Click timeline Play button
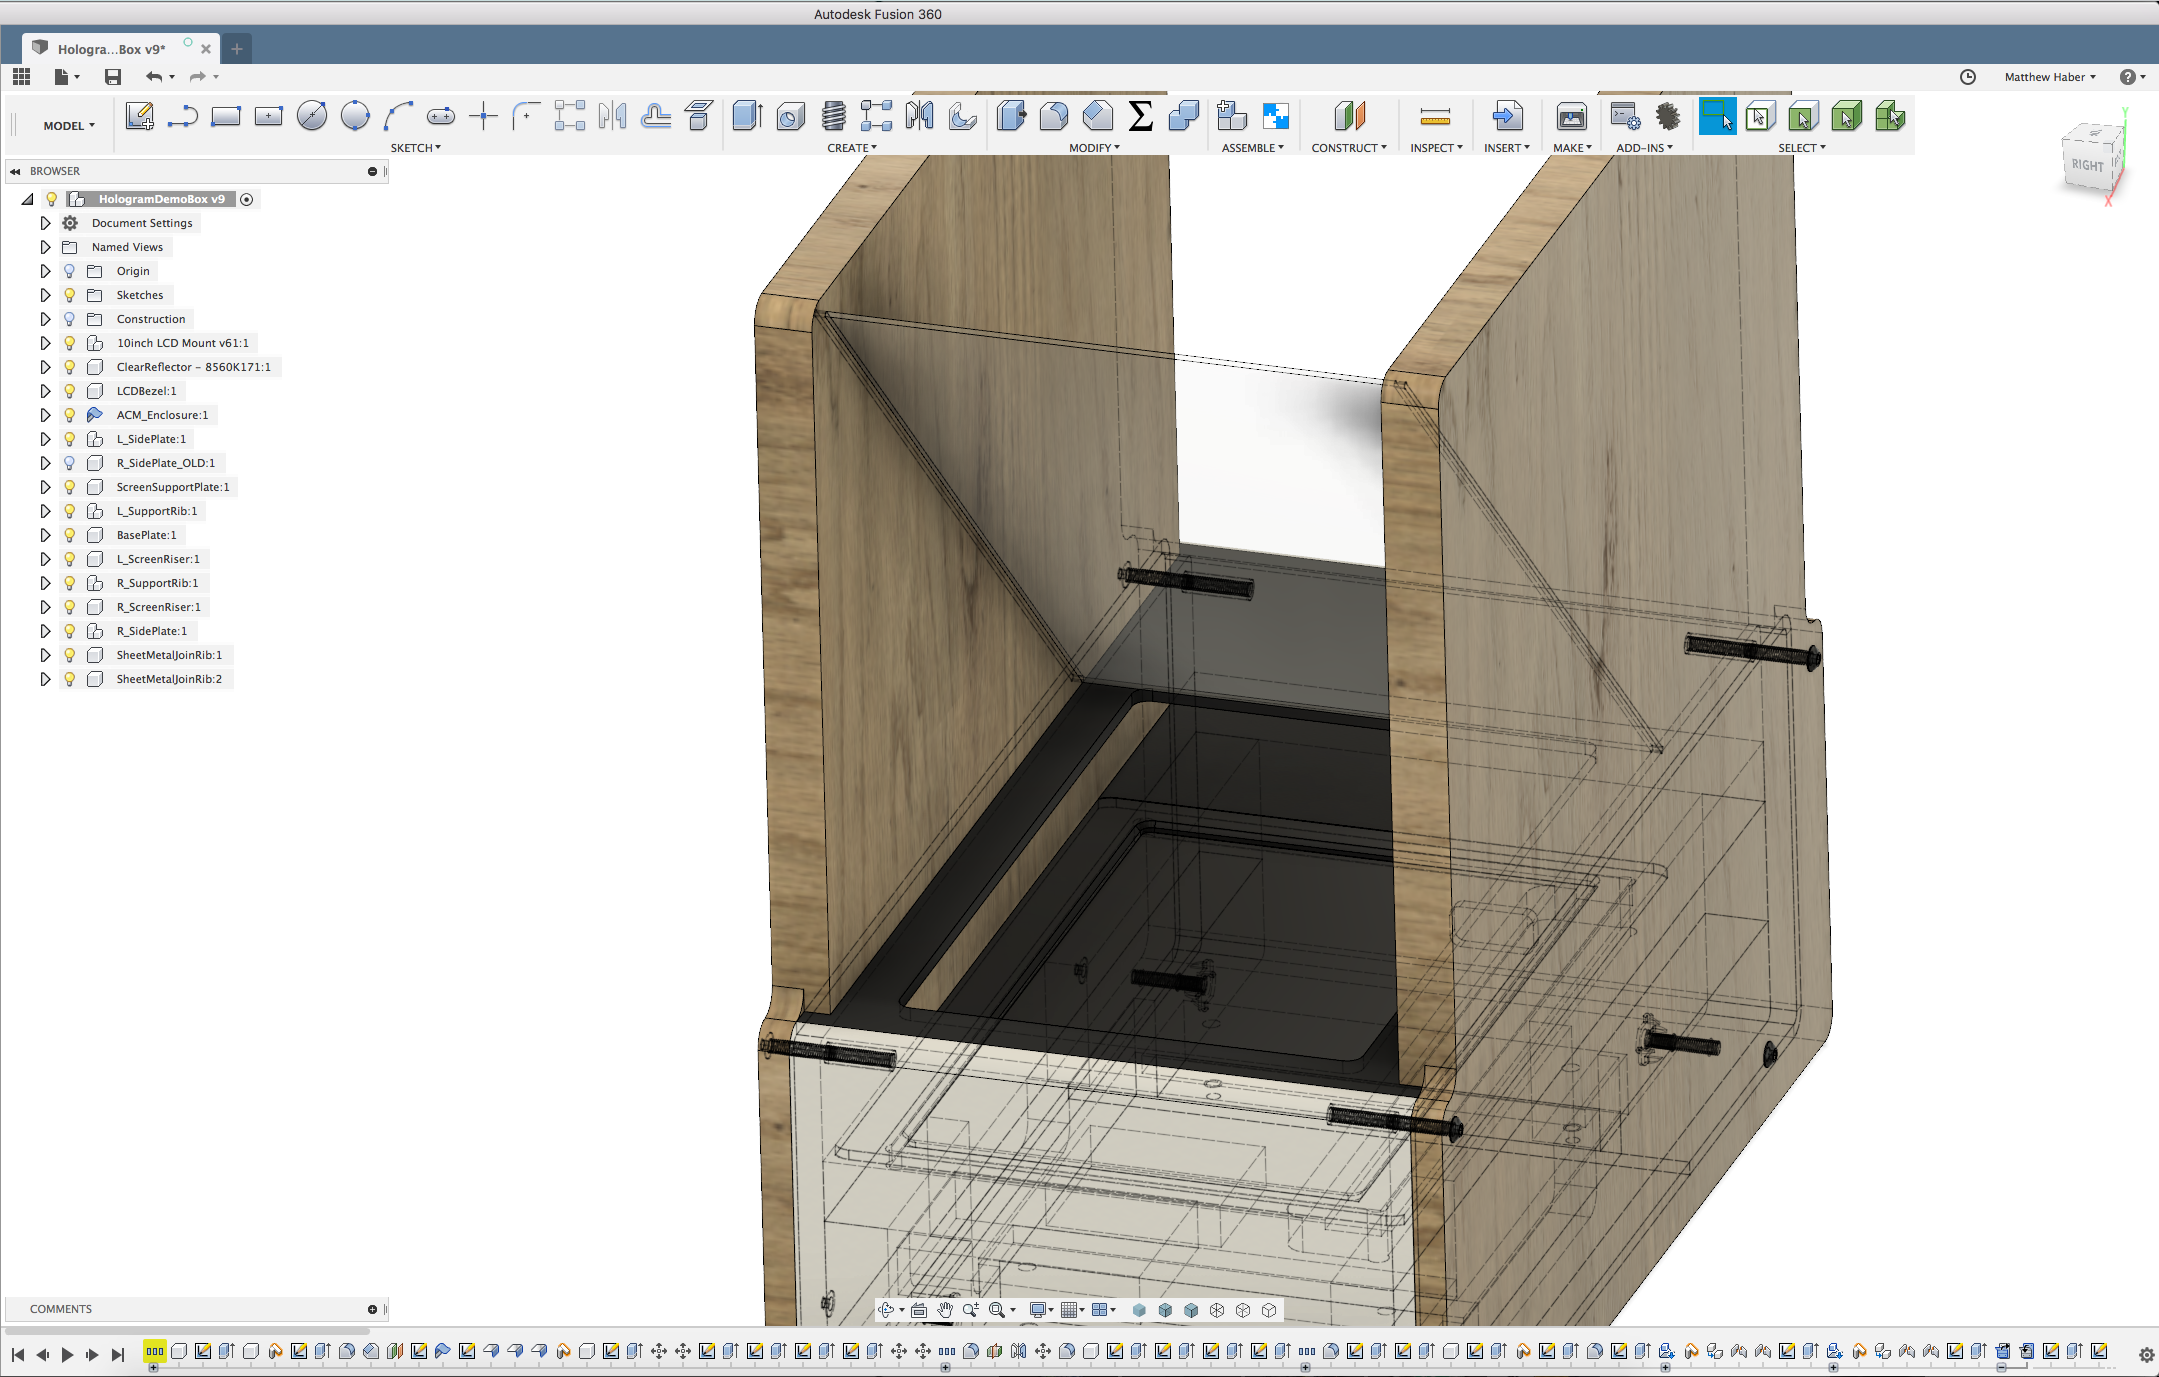 [67, 1355]
